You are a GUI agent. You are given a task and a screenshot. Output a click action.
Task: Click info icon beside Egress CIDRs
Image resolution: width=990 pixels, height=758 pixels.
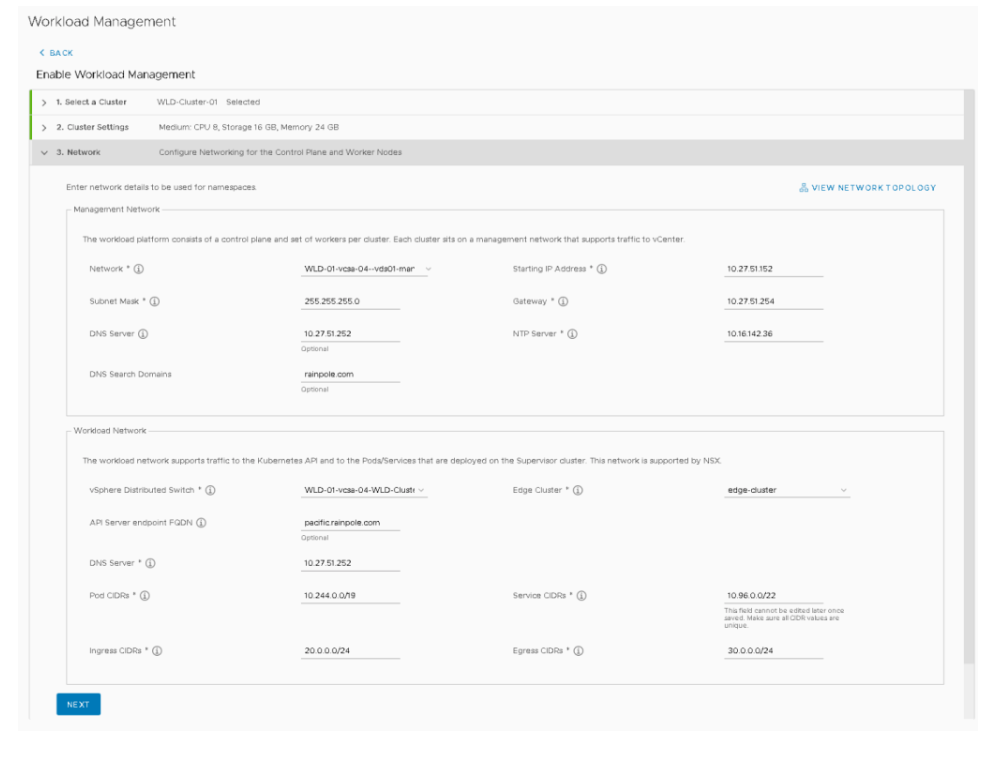578,651
